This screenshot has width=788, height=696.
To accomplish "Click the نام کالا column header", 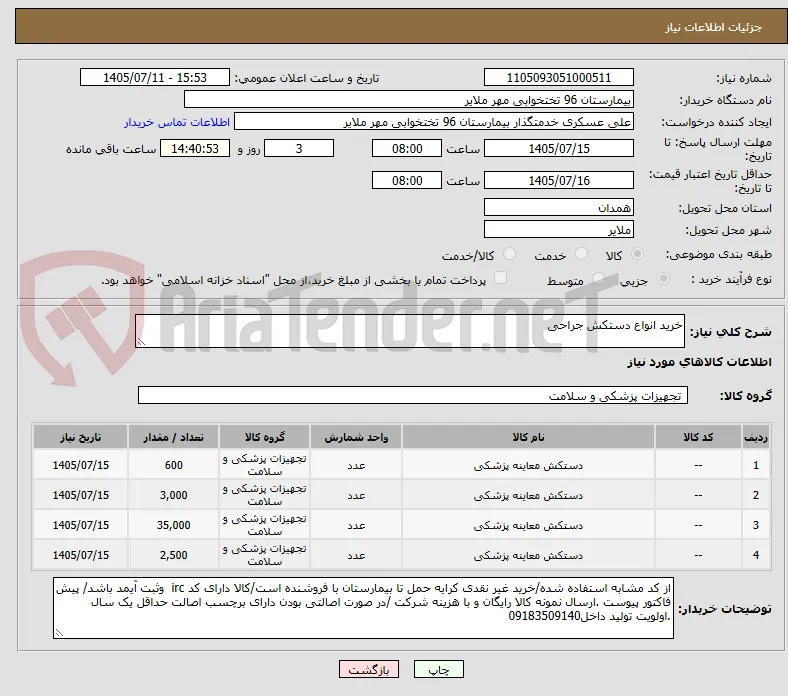I will [528, 437].
